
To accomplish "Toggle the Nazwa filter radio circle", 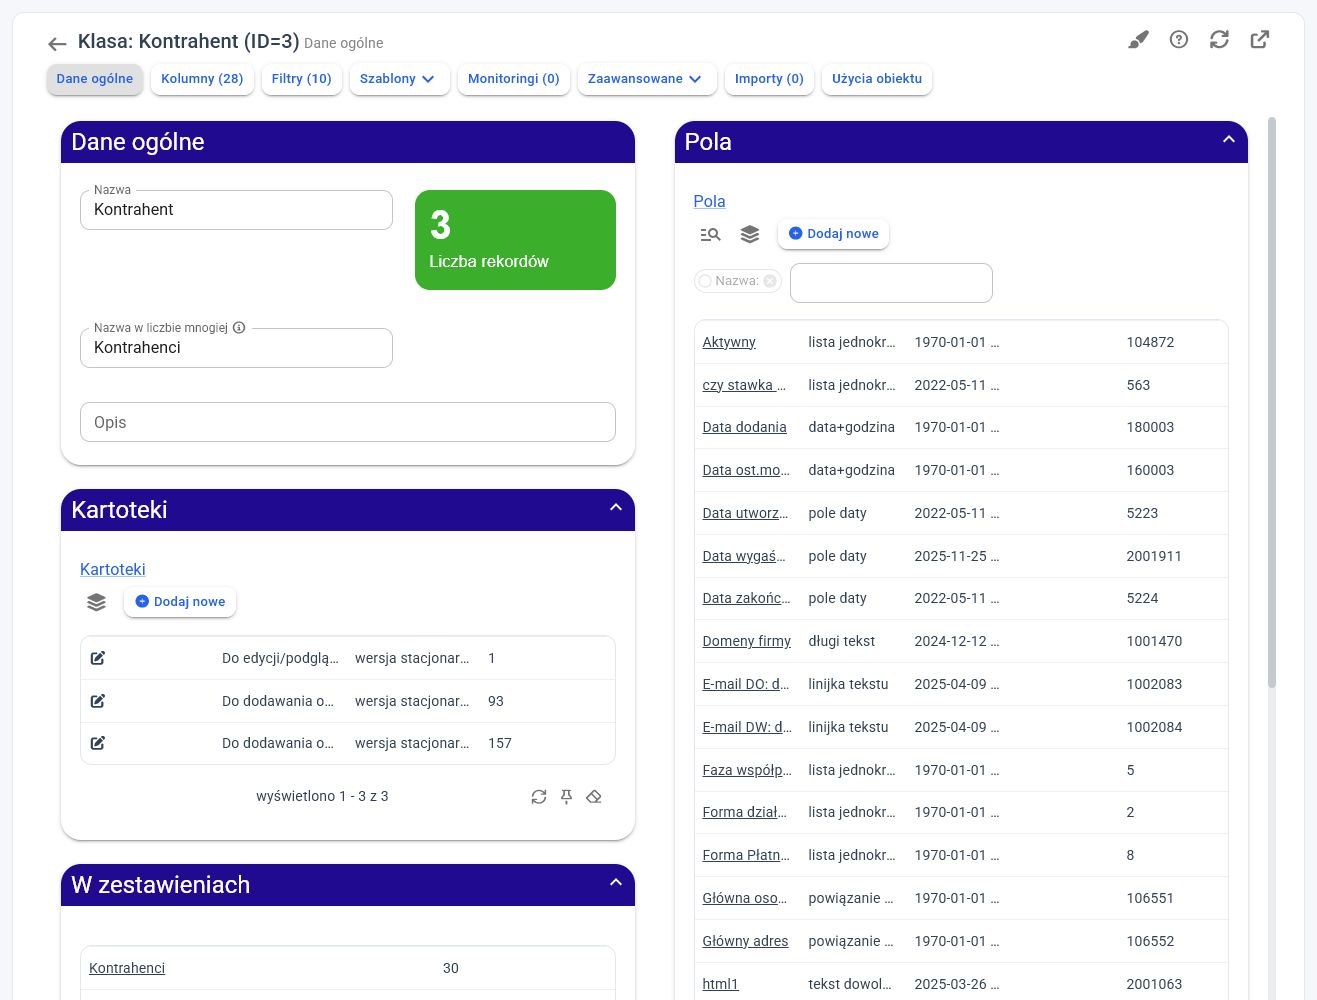I will [705, 281].
